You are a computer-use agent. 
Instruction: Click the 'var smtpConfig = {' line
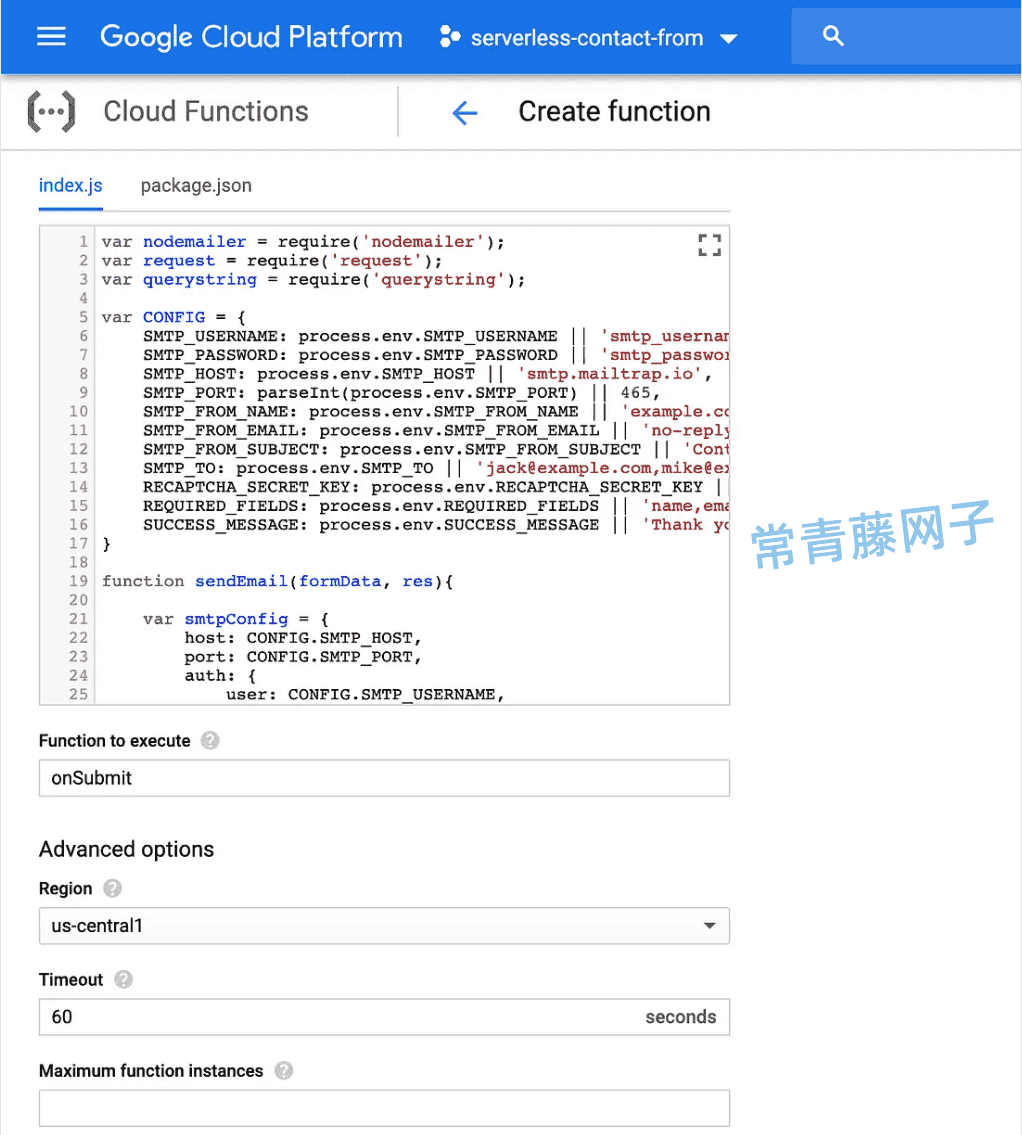(x=236, y=619)
